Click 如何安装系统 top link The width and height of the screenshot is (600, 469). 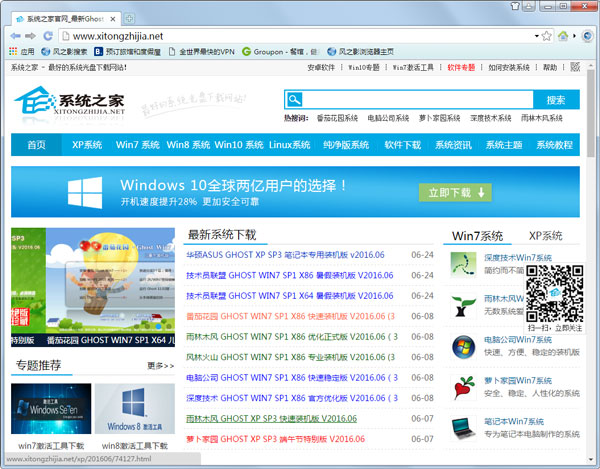click(509, 67)
